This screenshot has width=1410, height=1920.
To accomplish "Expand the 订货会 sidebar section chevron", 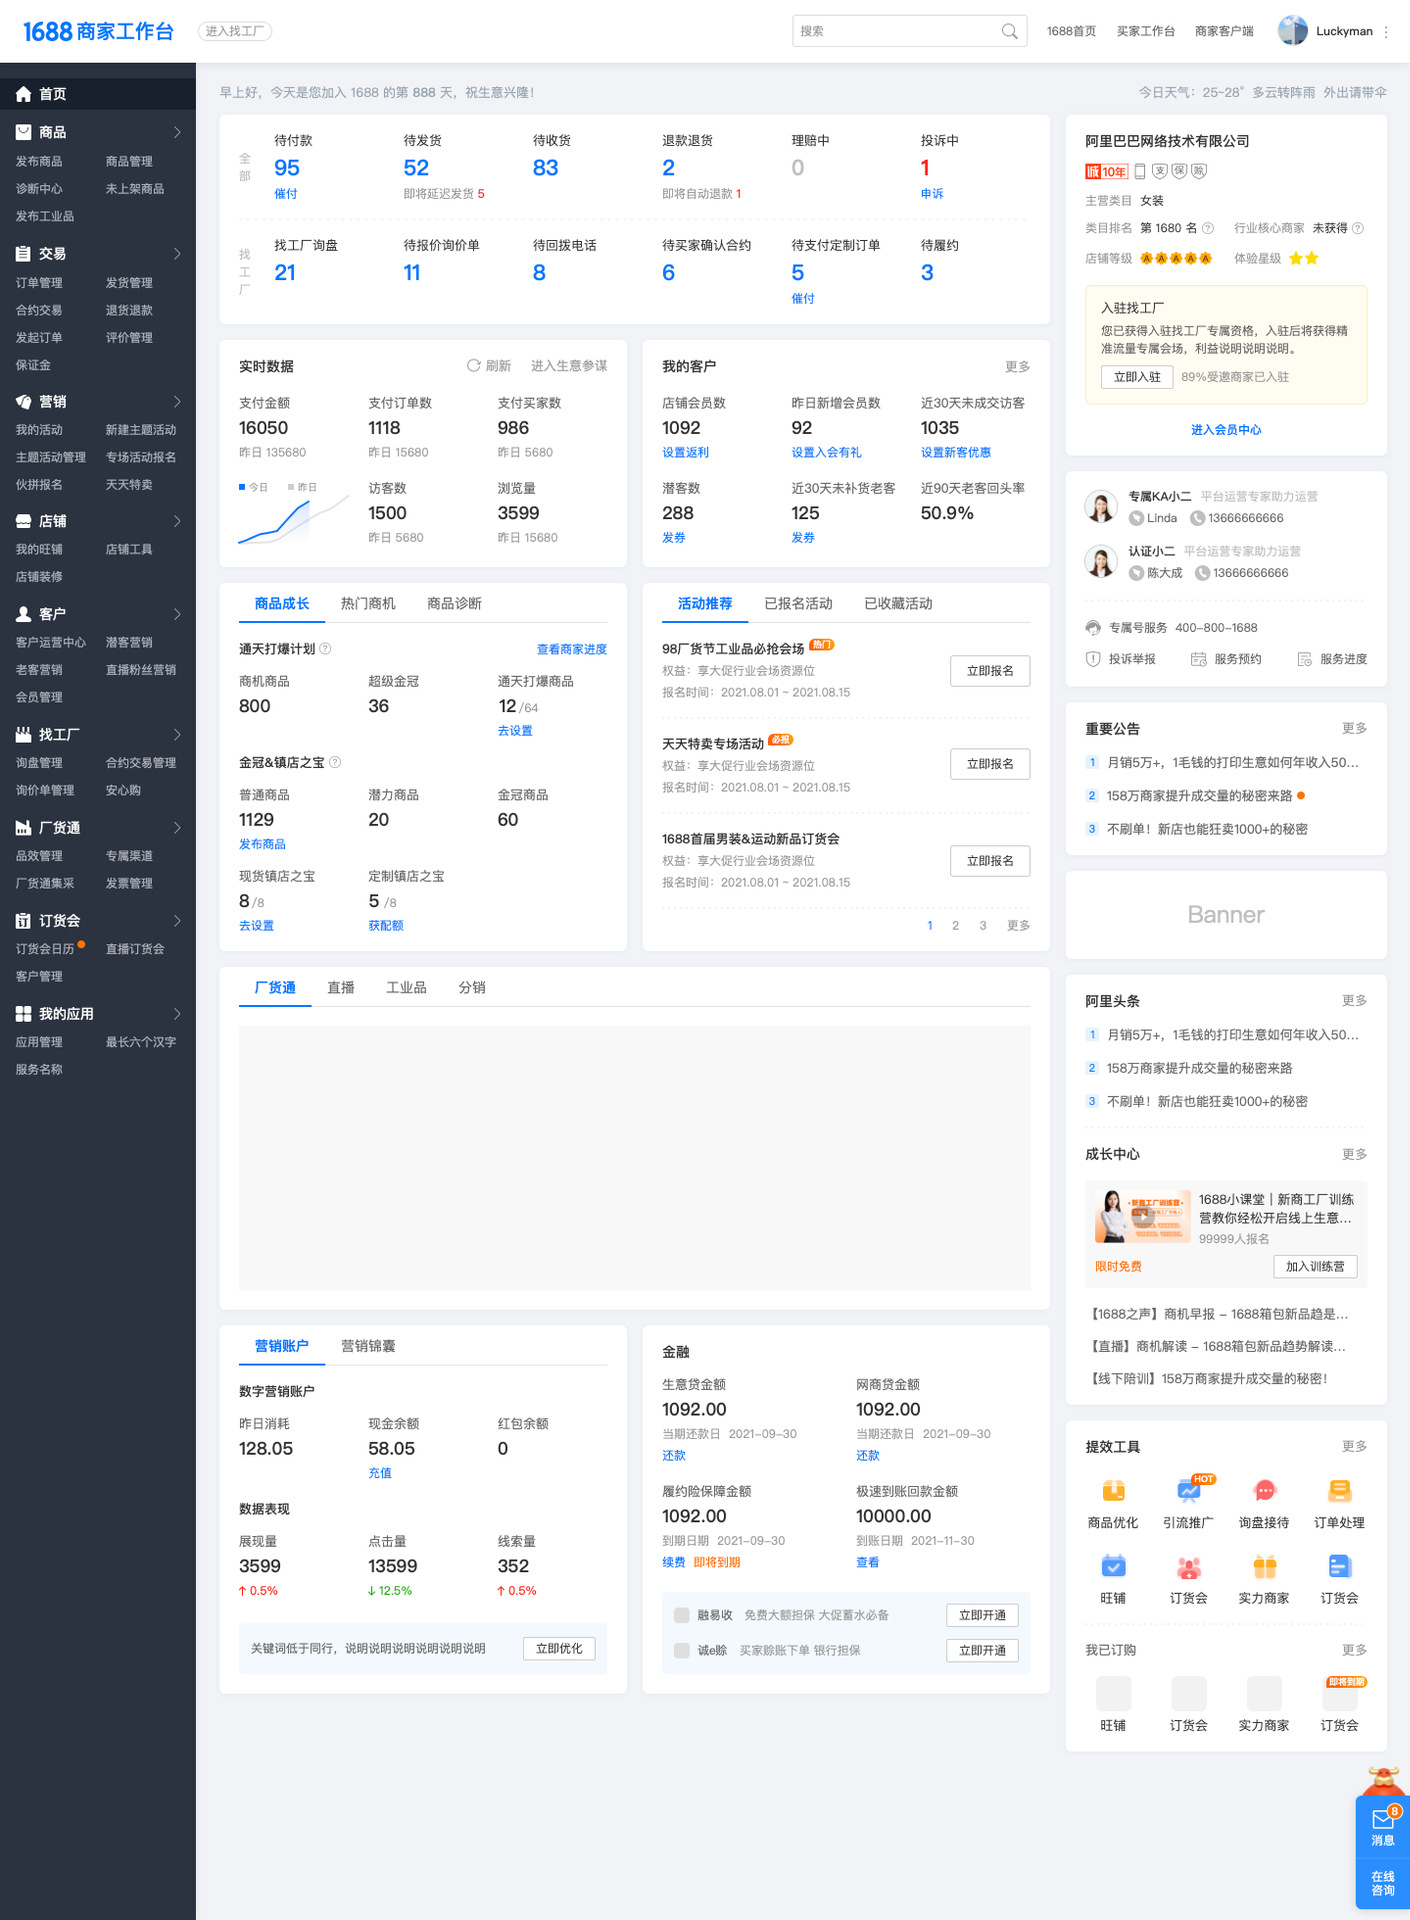I will [177, 921].
